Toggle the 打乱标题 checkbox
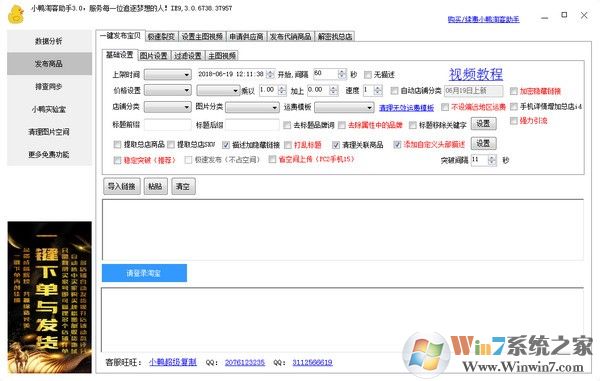This screenshot has height=381, width=600. [x=288, y=145]
